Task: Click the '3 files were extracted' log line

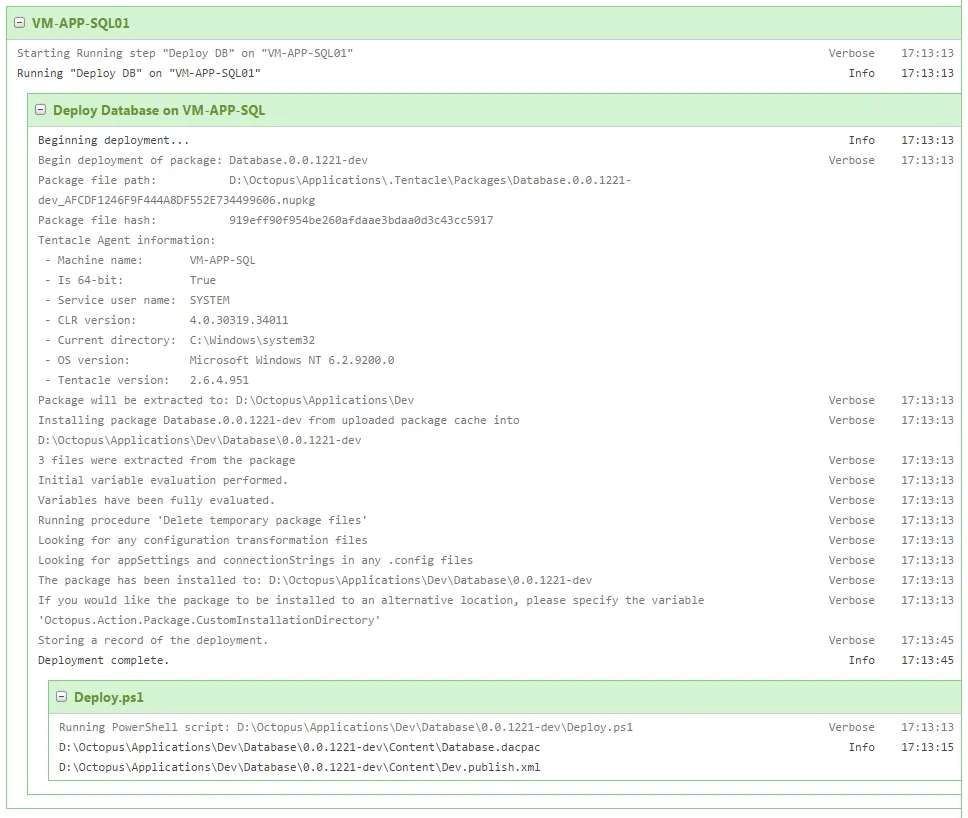Action: (x=166, y=460)
